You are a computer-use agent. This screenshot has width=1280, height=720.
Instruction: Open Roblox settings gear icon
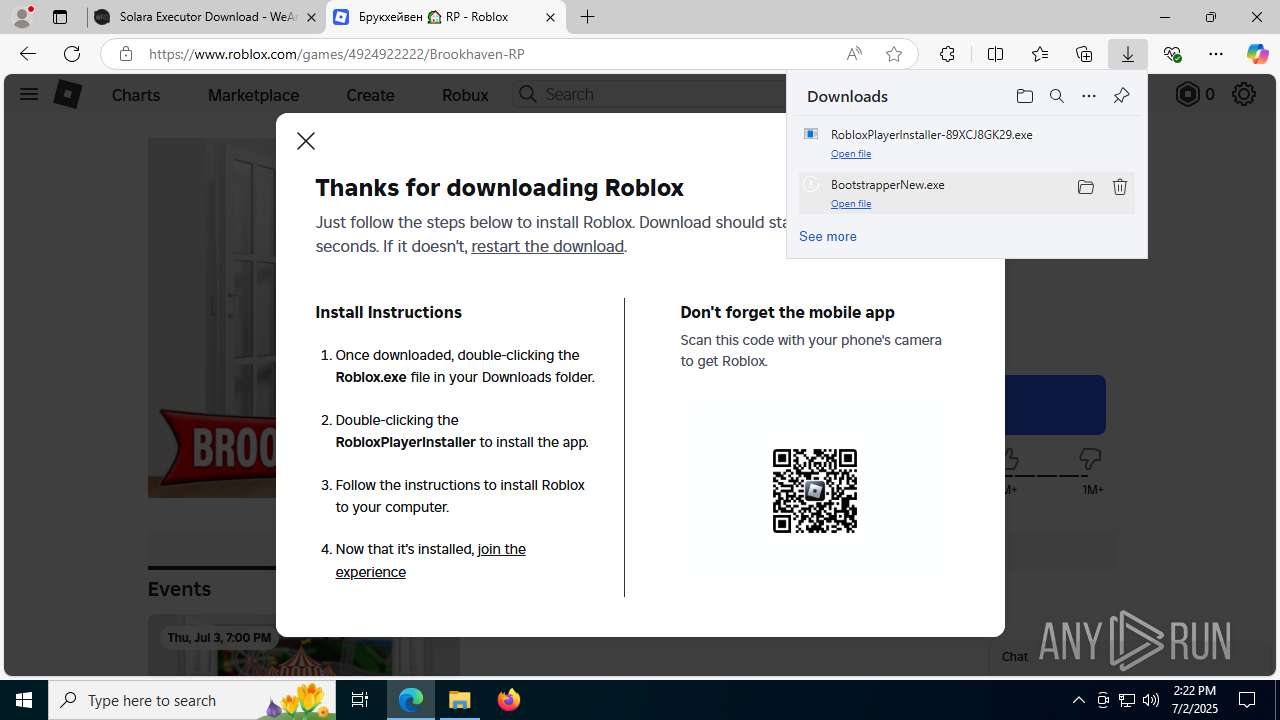pyautogui.click(x=1243, y=94)
